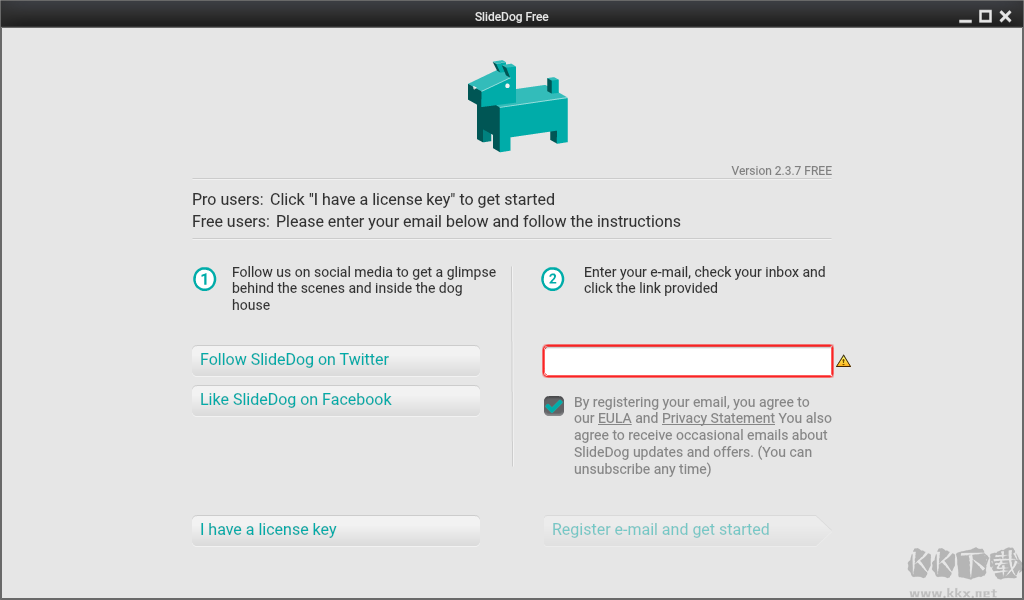Click the SlideDog dog logo

click(517, 107)
